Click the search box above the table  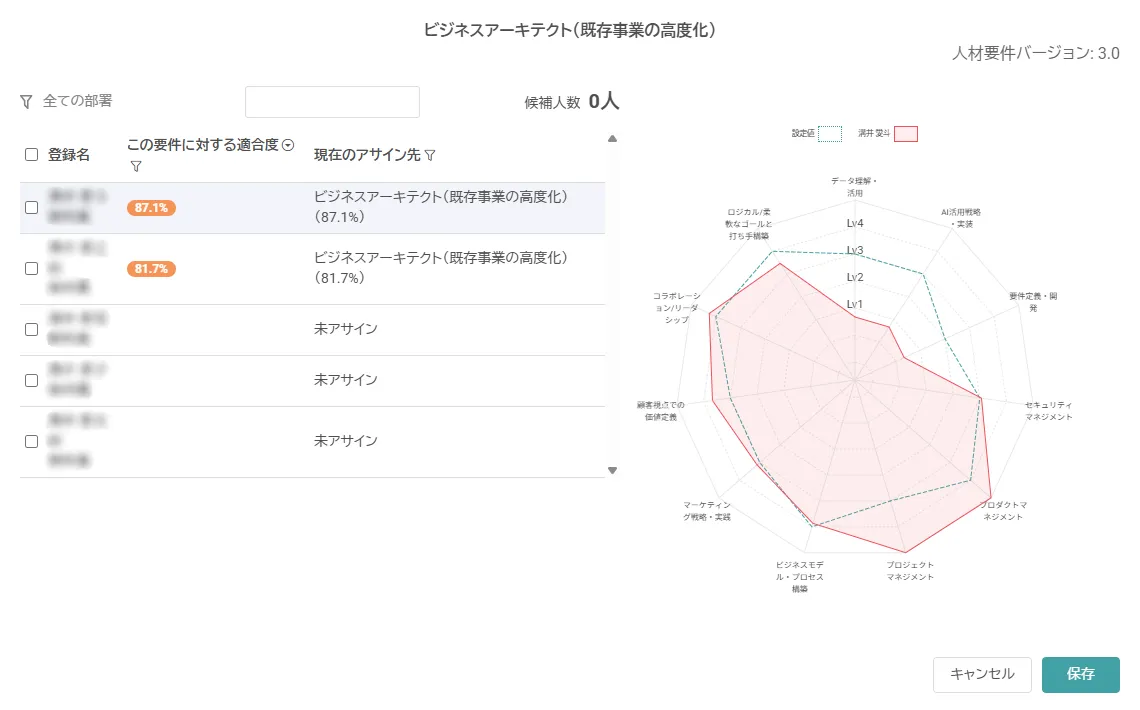coord(332,102)
